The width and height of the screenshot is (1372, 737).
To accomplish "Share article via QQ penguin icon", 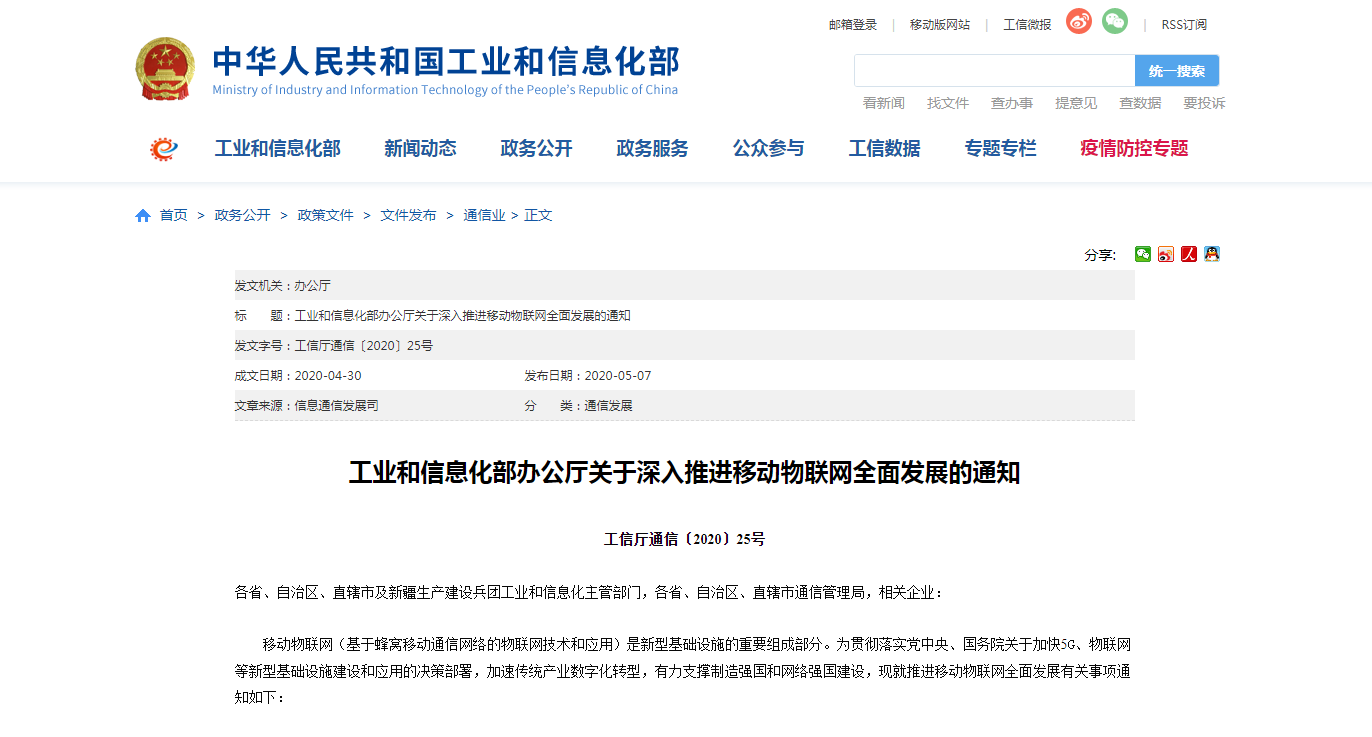I will click(x=1212, y=254).
